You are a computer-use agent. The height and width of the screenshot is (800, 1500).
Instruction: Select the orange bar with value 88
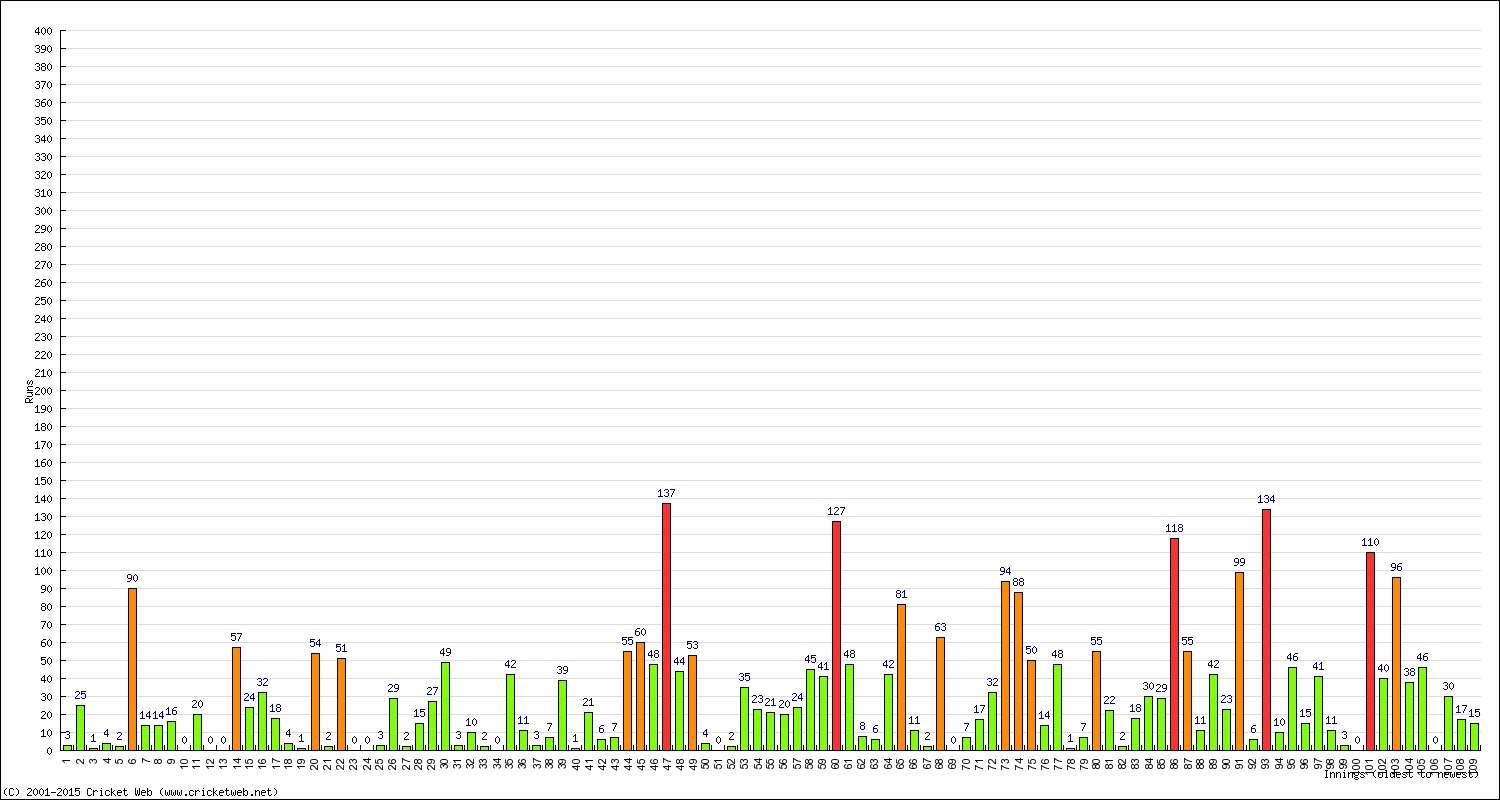click(1018, 671)
